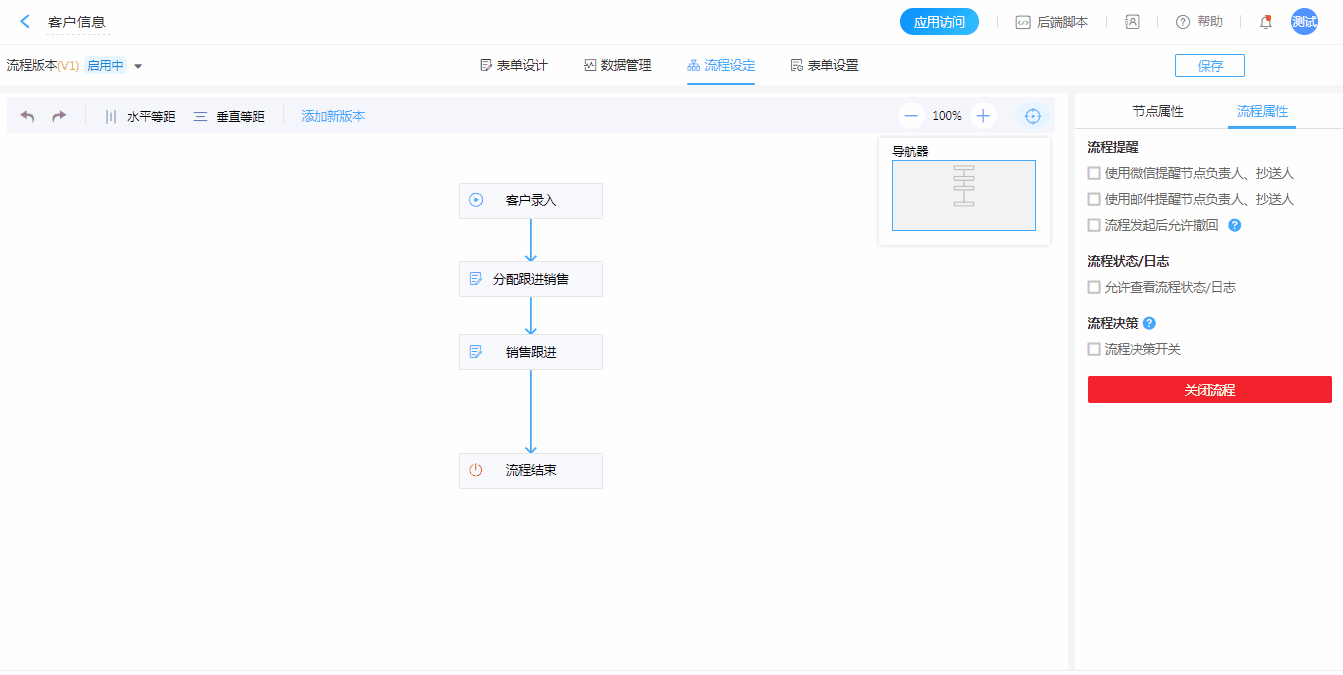Open the 表单设计 tab
Image resolution: width=1343 pixels, height=675 pixels.
[514, 66]
